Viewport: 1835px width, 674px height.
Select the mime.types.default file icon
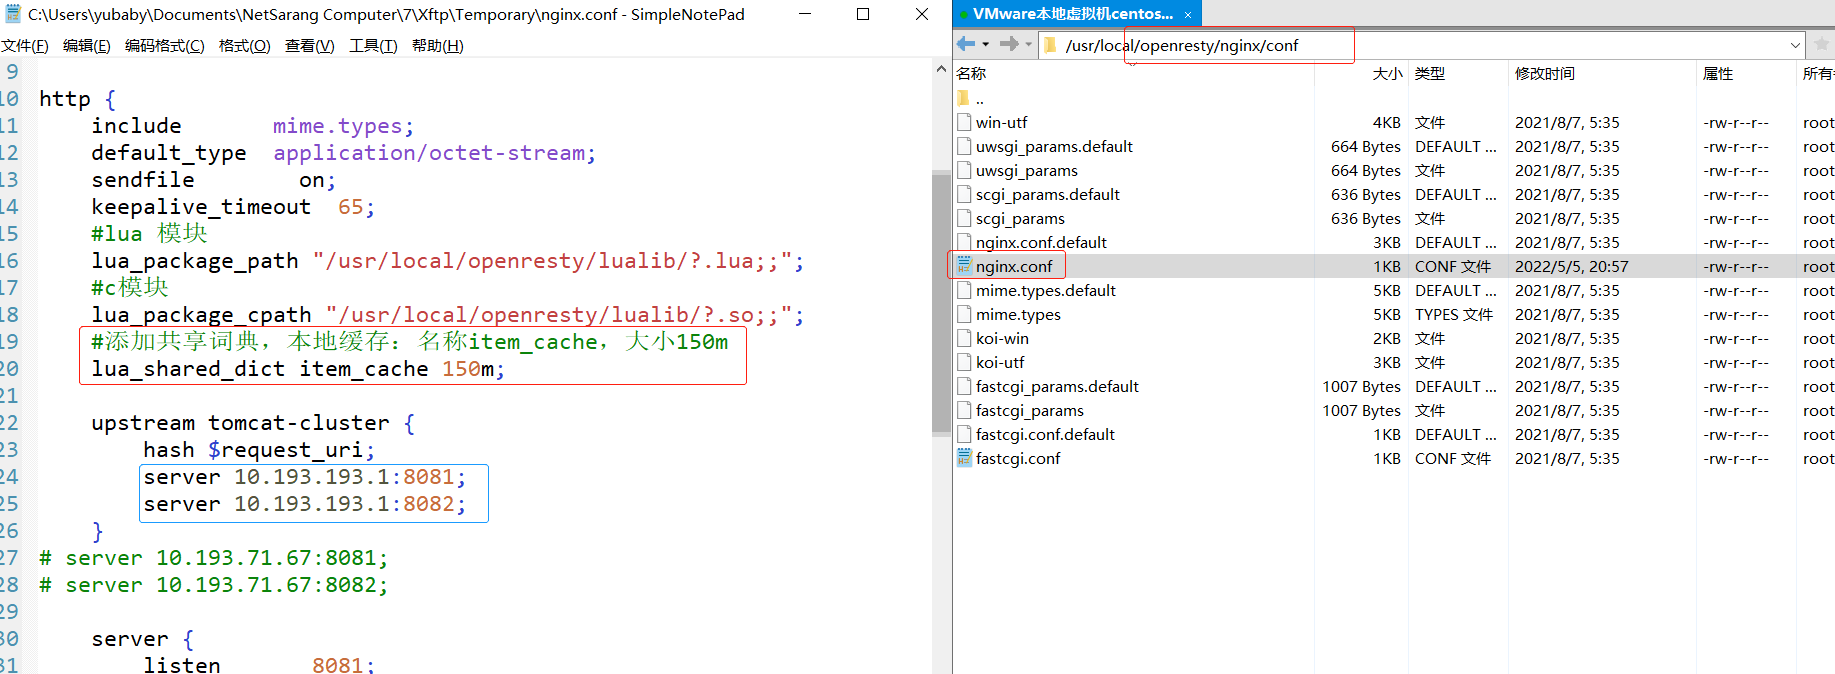pos(964,290)
